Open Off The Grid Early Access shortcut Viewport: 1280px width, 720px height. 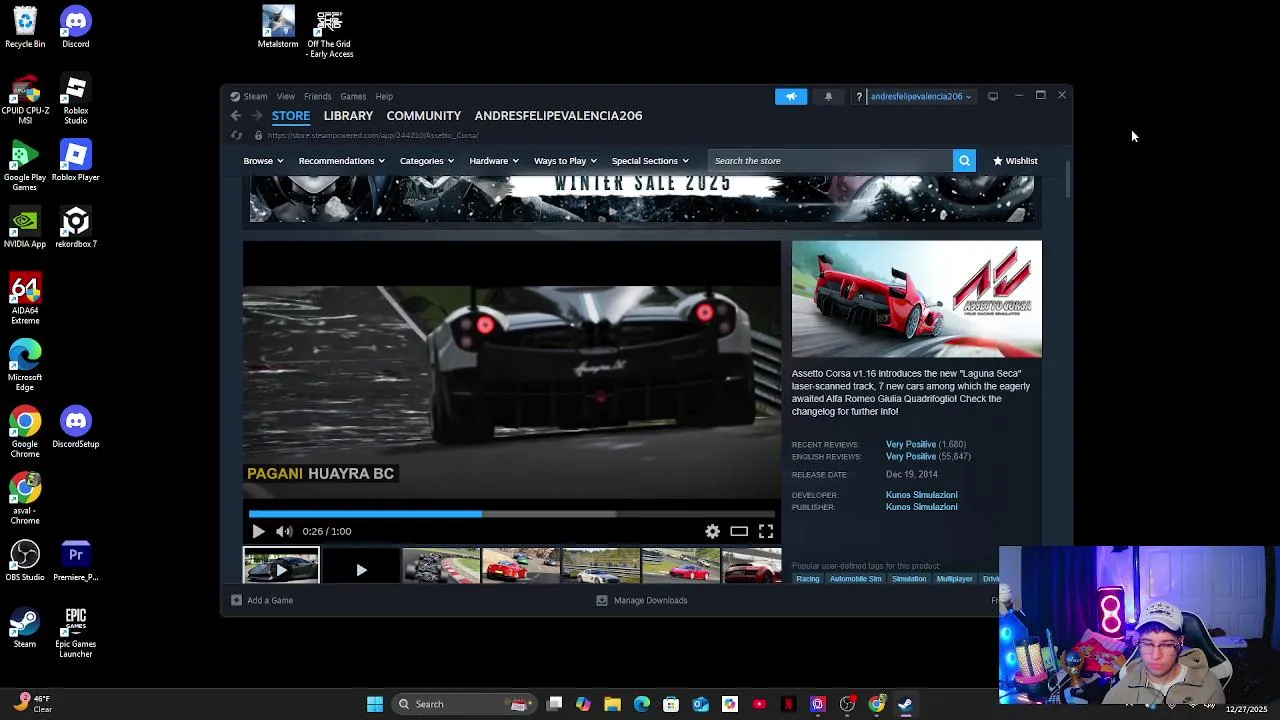329,33
